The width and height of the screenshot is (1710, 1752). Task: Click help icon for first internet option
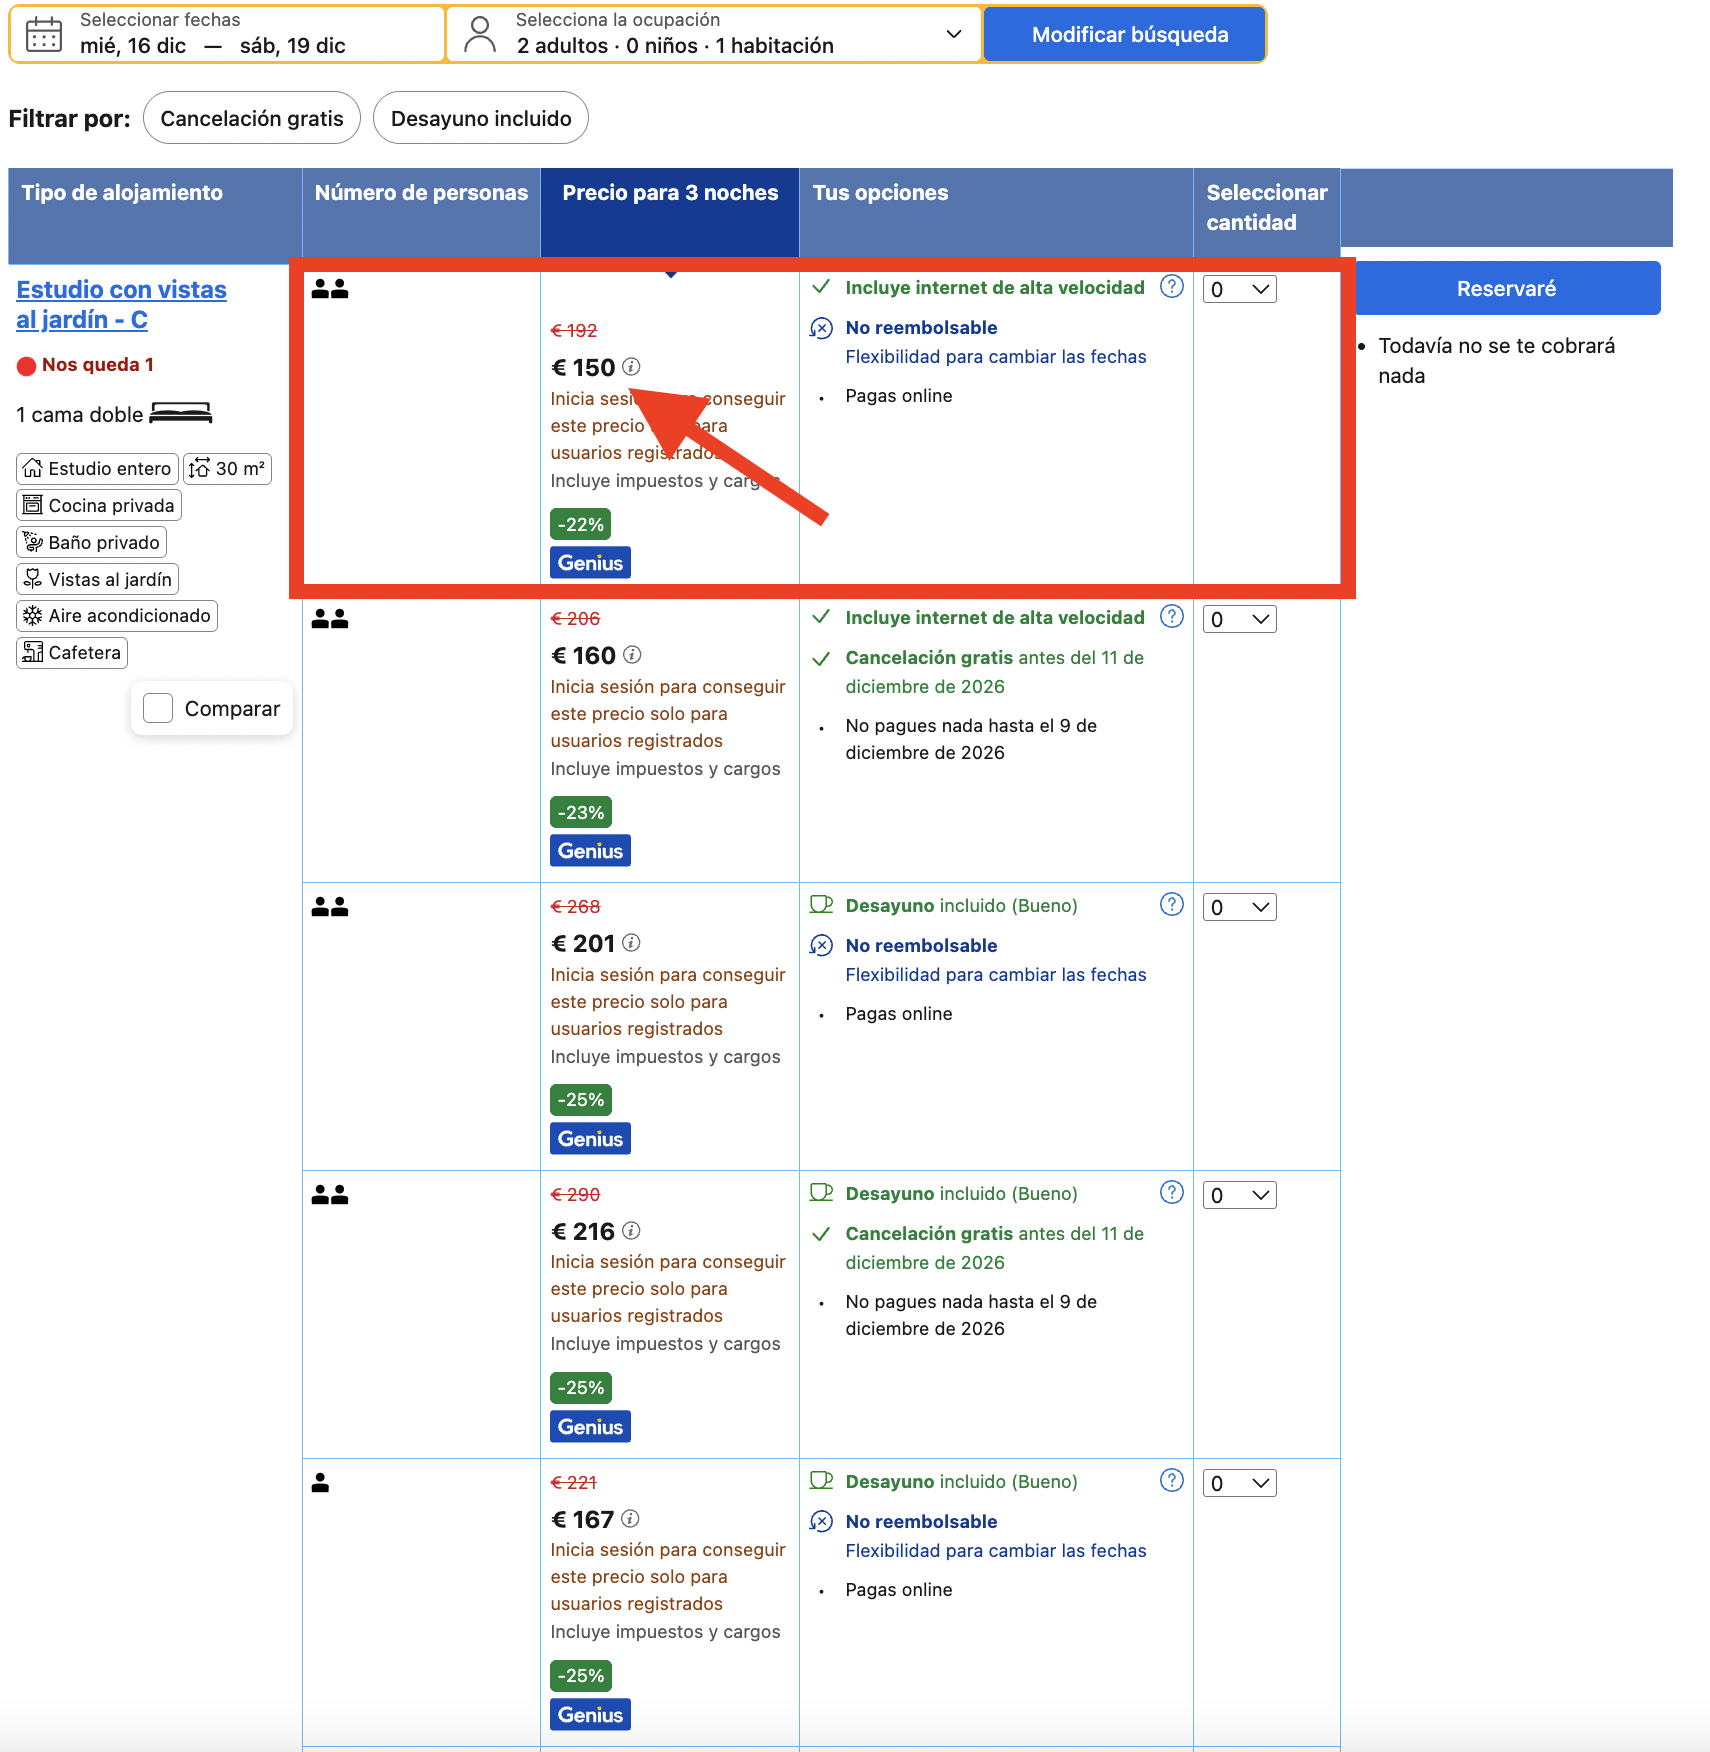point(1172,287)
